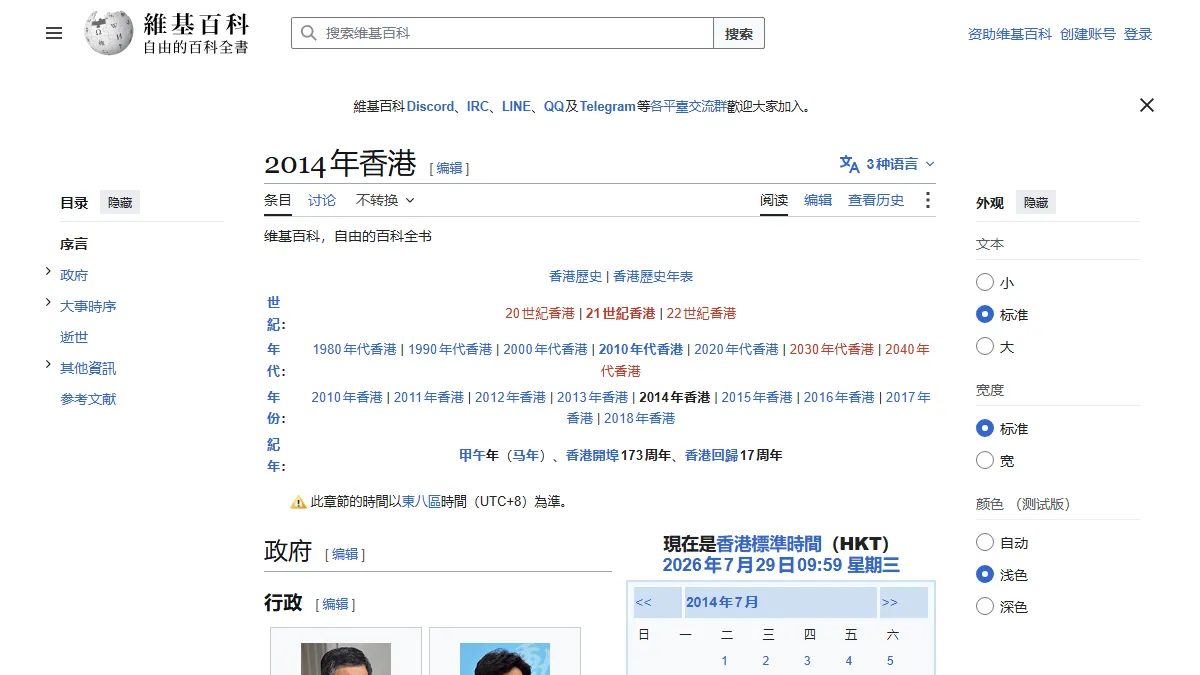Jump to 参考文献 in contents

tap(88, 399)
